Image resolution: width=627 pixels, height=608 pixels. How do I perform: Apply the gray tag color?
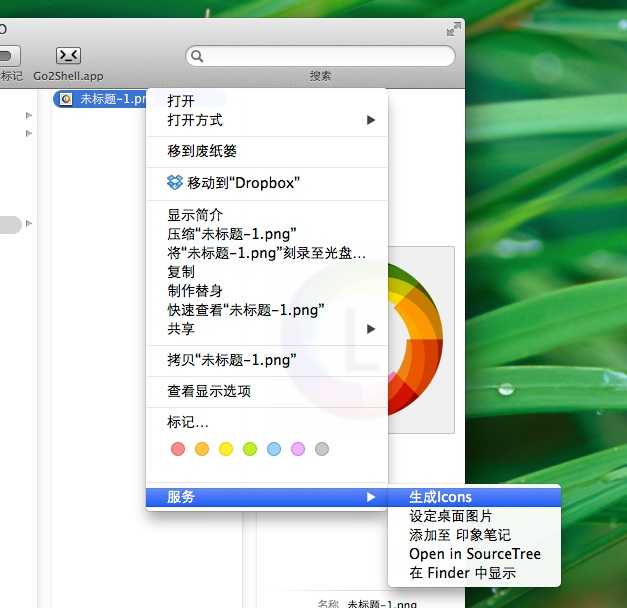(322, 449)
